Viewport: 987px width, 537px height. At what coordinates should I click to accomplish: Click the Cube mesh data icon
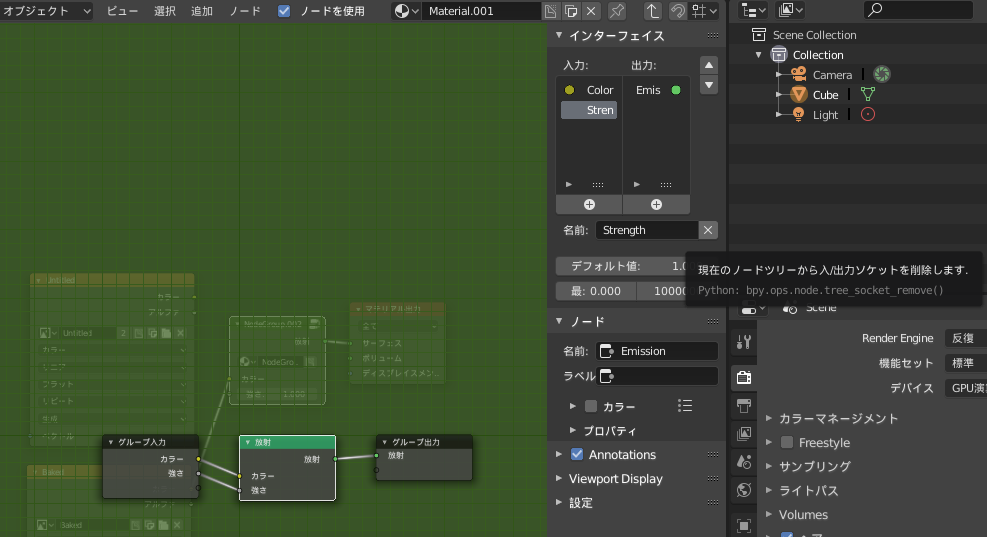[x=868, y=94]
